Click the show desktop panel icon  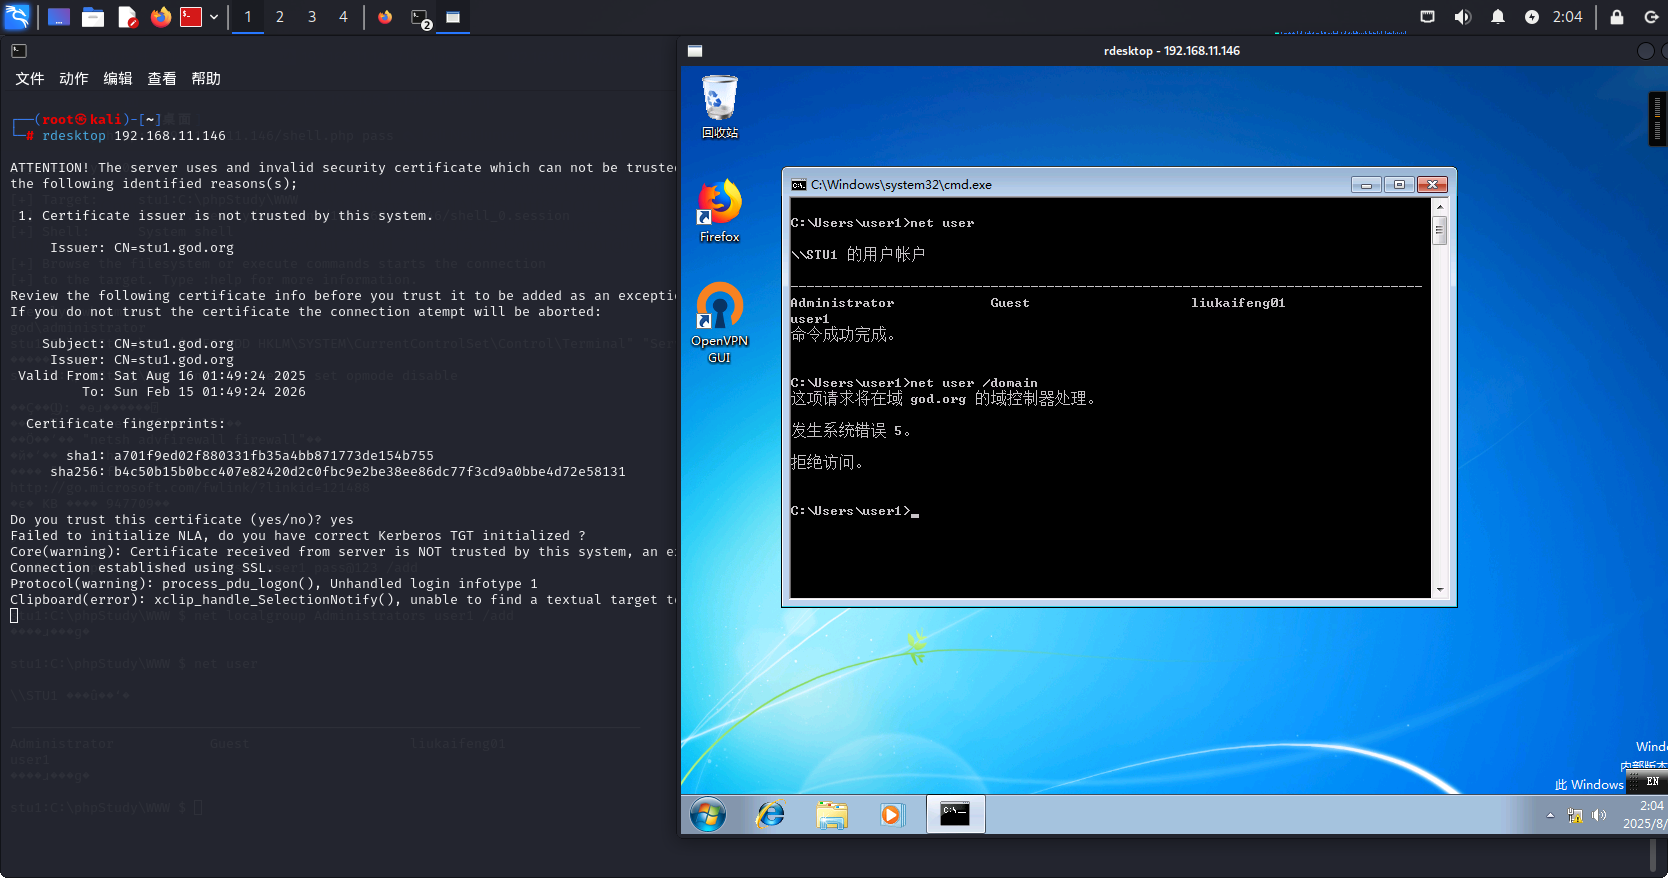click(x=59, y=17)
